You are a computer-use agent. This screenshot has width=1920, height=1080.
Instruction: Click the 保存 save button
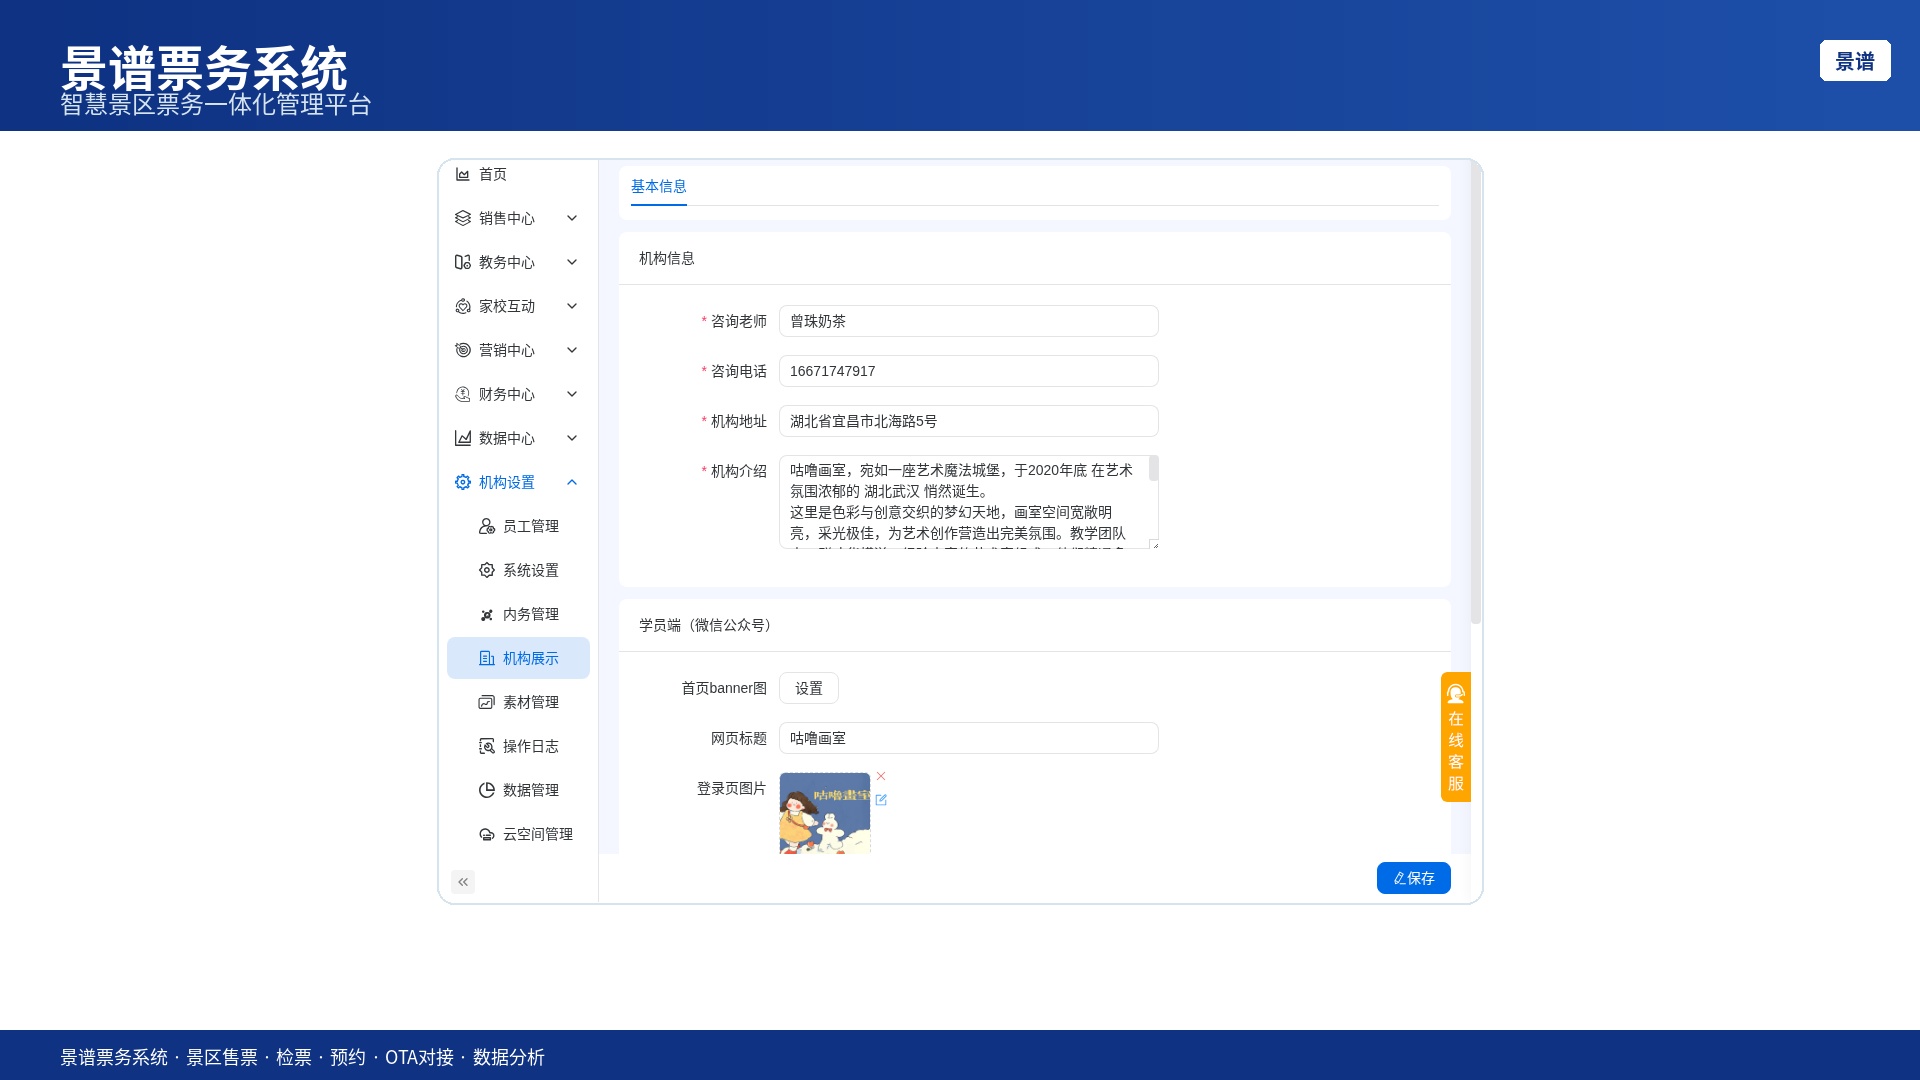click(1413, 878)
